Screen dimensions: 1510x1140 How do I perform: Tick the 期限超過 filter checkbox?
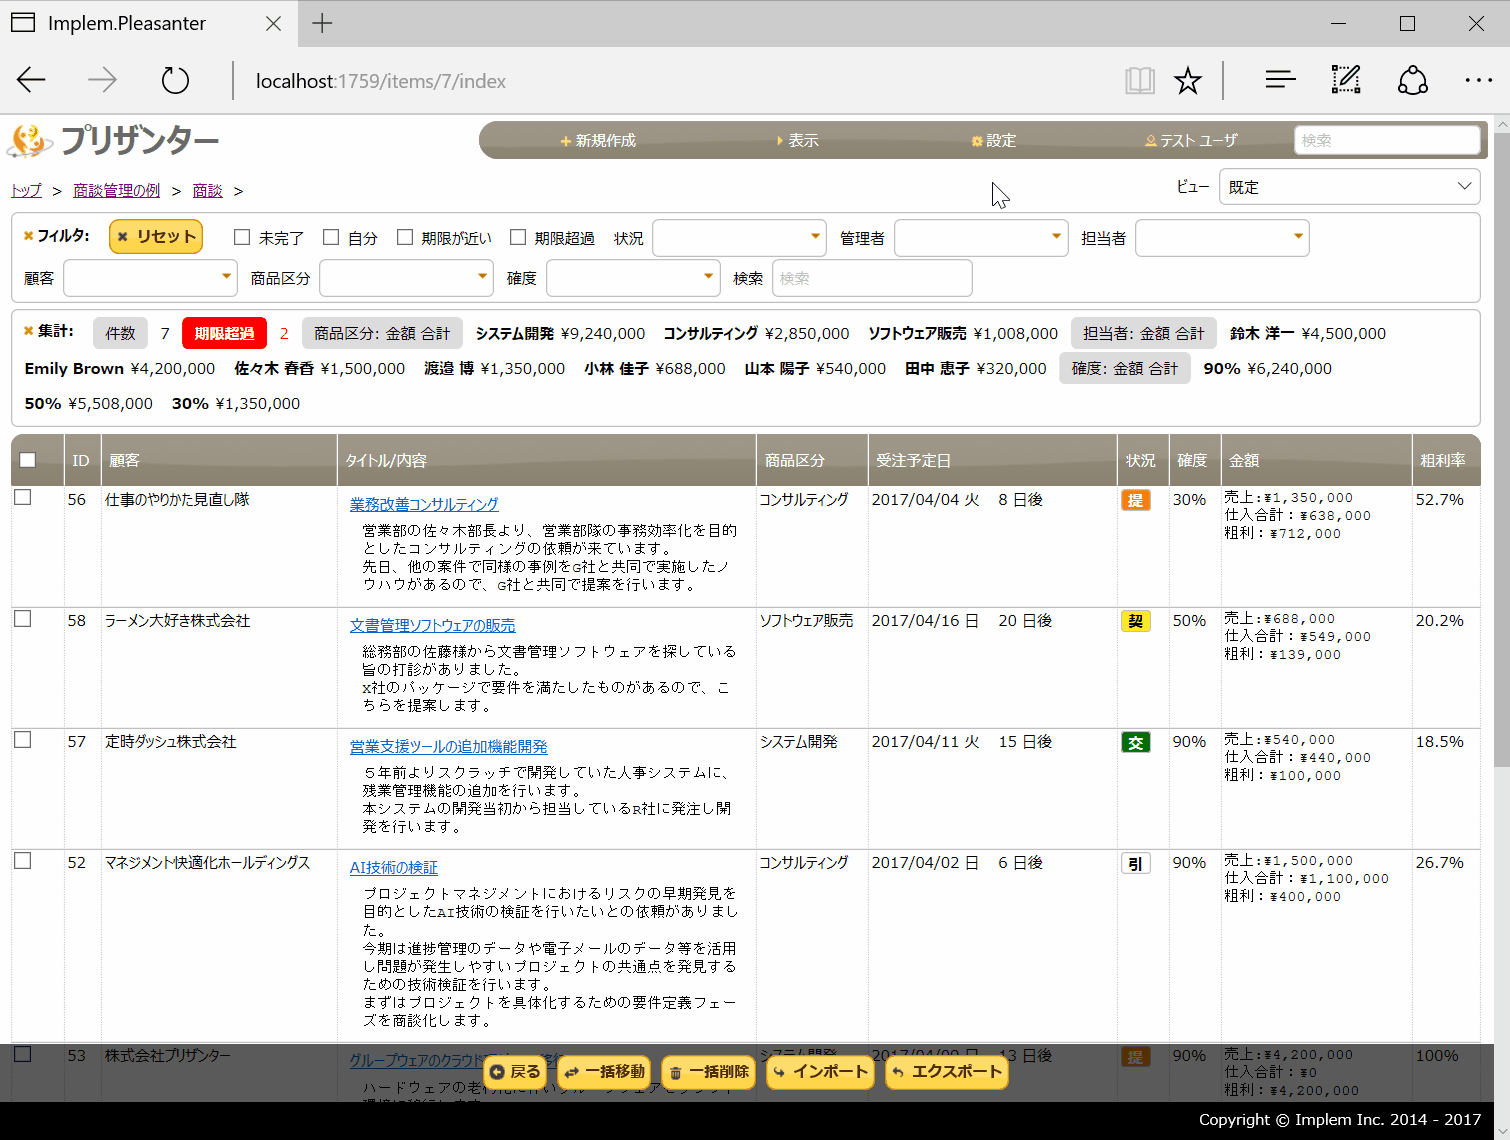pos(518,237)
